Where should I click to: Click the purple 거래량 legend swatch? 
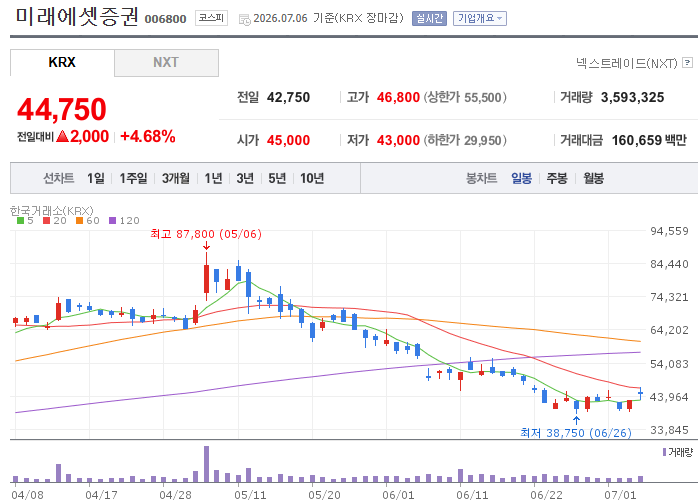click(x=665, y=452)
